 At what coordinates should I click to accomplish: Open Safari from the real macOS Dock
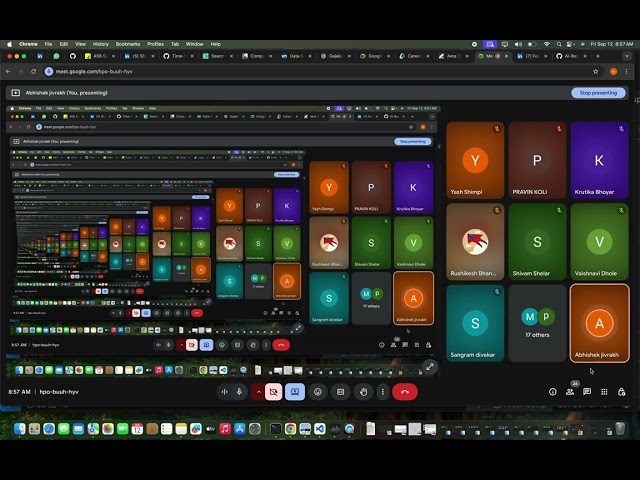(49, 429)
